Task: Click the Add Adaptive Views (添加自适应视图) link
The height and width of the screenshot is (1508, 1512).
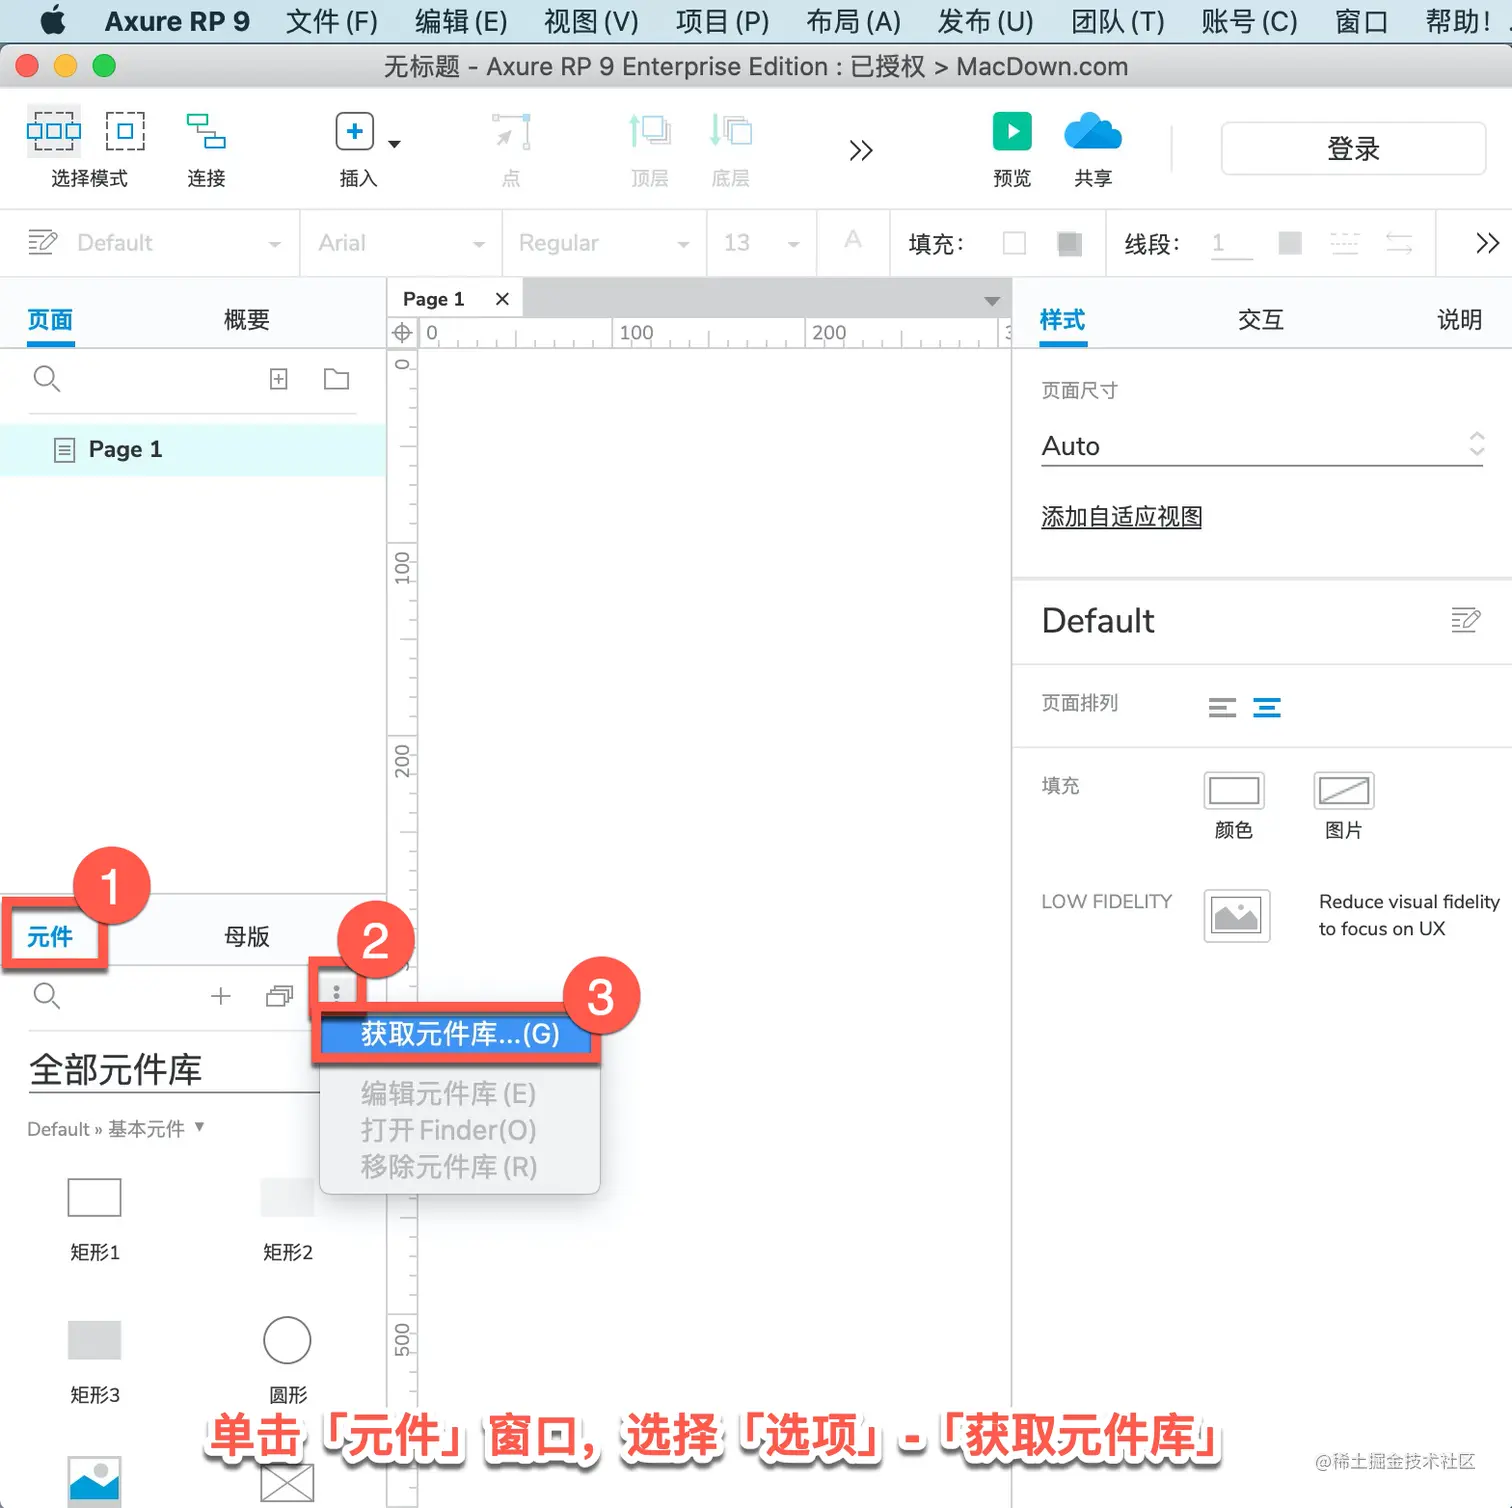Action: [x=1121, y=517]
